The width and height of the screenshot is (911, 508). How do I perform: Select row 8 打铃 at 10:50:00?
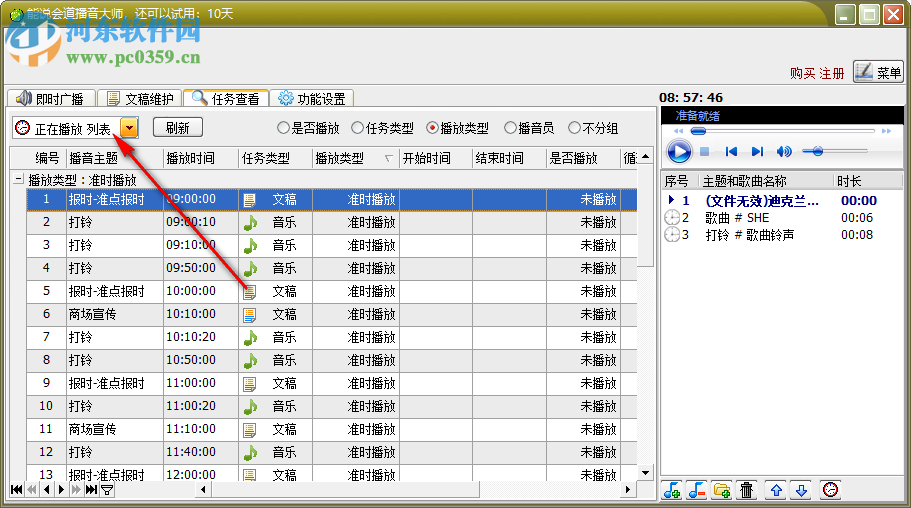point(332,360)
